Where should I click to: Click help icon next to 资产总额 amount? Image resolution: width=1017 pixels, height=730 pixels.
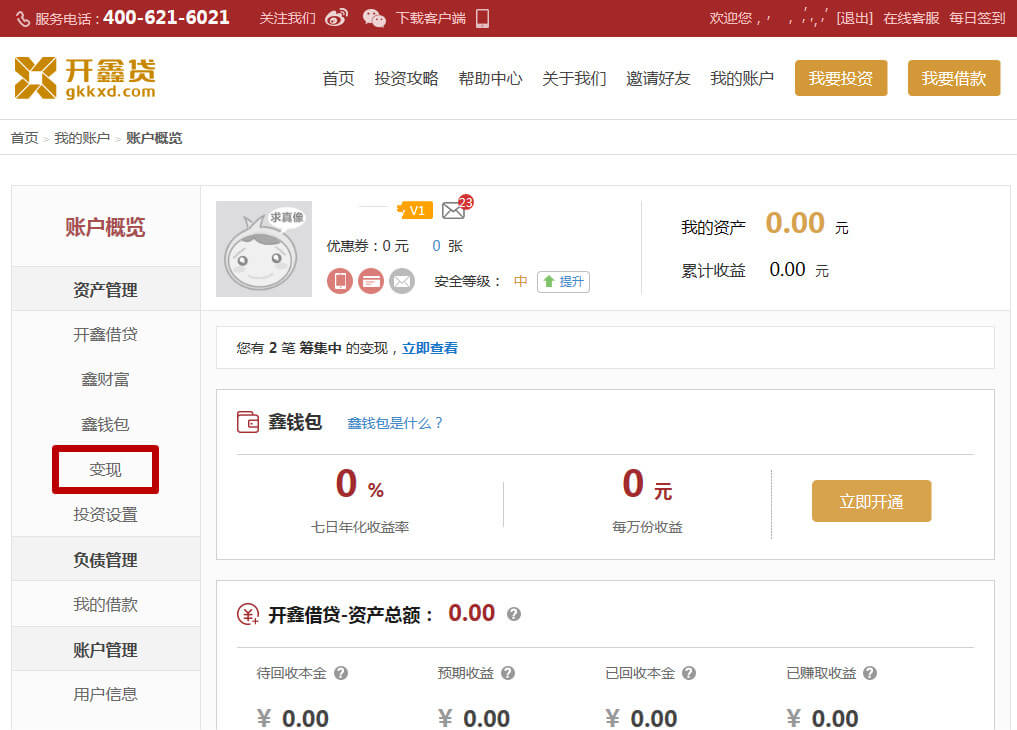[514, 614]
